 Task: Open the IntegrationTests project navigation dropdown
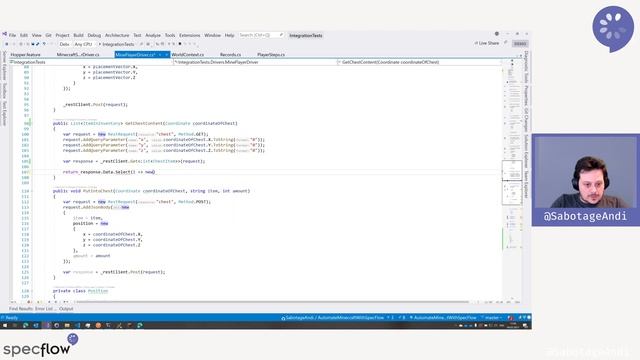91,62
